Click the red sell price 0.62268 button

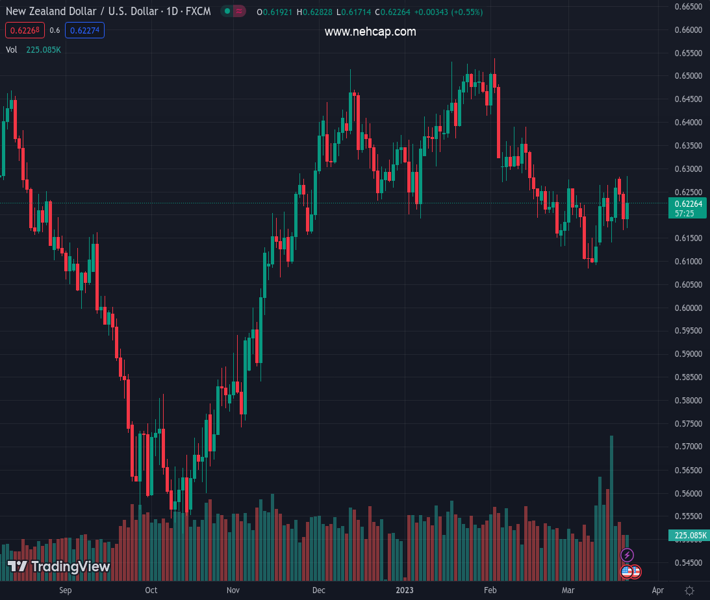point(24,31)
